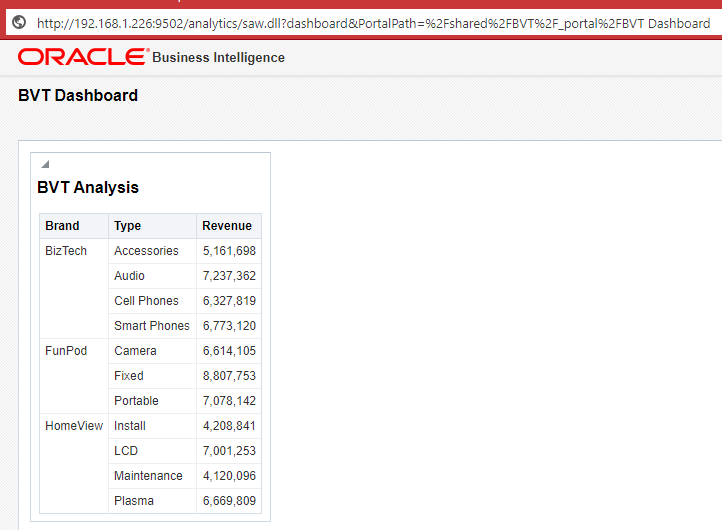Click the Plasma type cell
The width and height of the screenshot is (722, 530).
152,501
